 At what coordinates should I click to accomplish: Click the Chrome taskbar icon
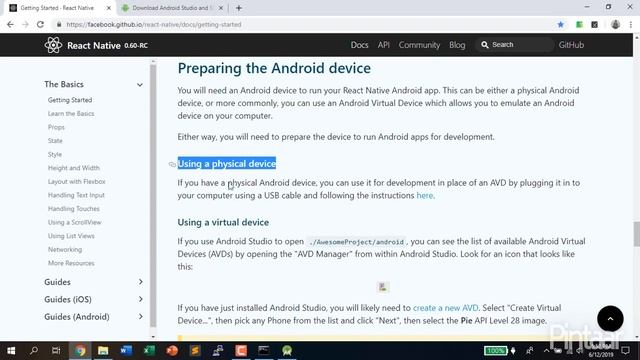pos(80,351)
